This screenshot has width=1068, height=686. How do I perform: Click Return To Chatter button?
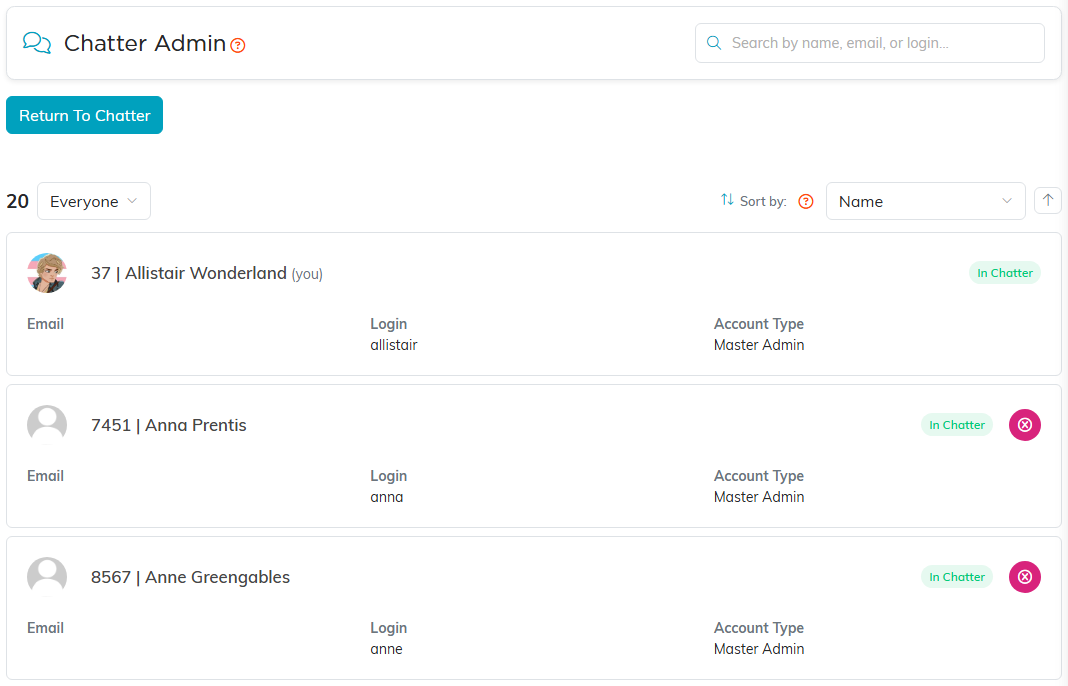coord(84,115)
